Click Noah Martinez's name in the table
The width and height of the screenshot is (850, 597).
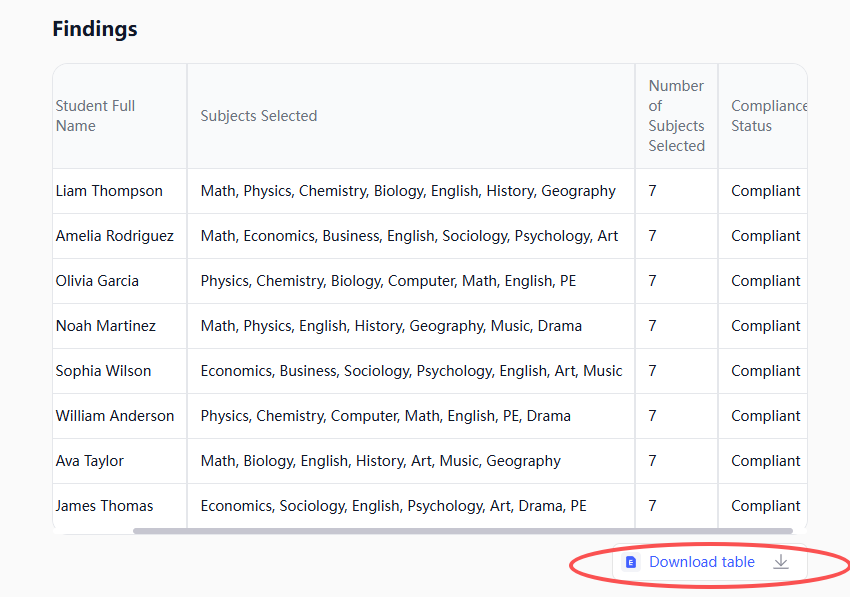pos(105,326)
